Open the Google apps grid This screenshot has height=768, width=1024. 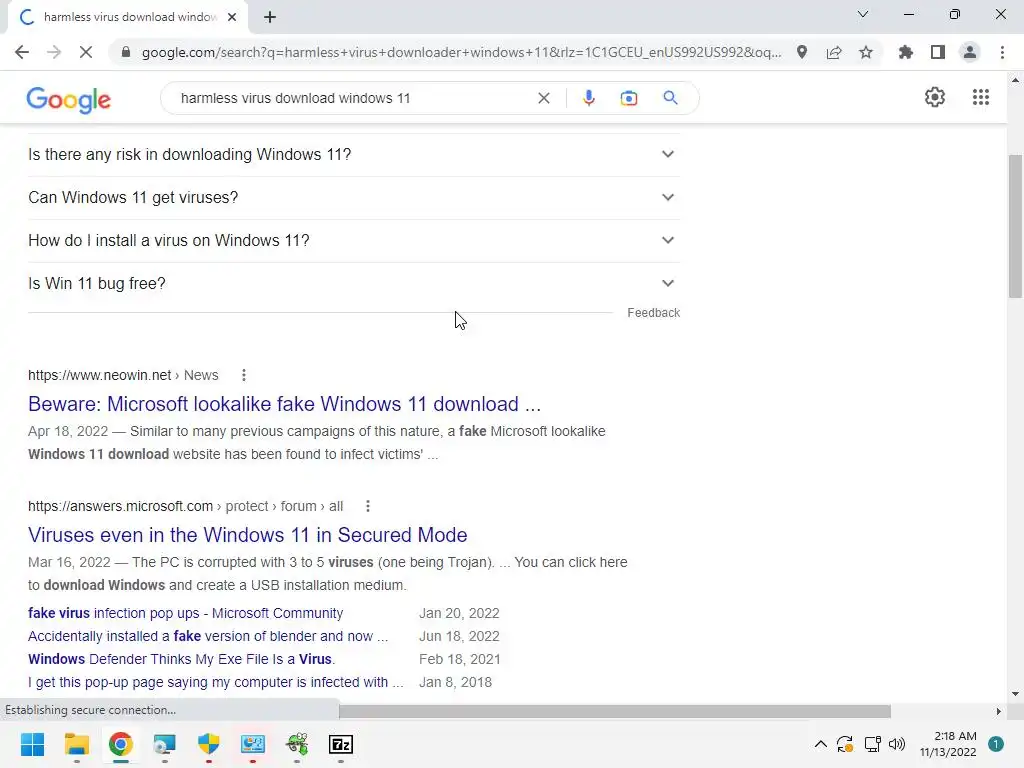tap(980, 97)
